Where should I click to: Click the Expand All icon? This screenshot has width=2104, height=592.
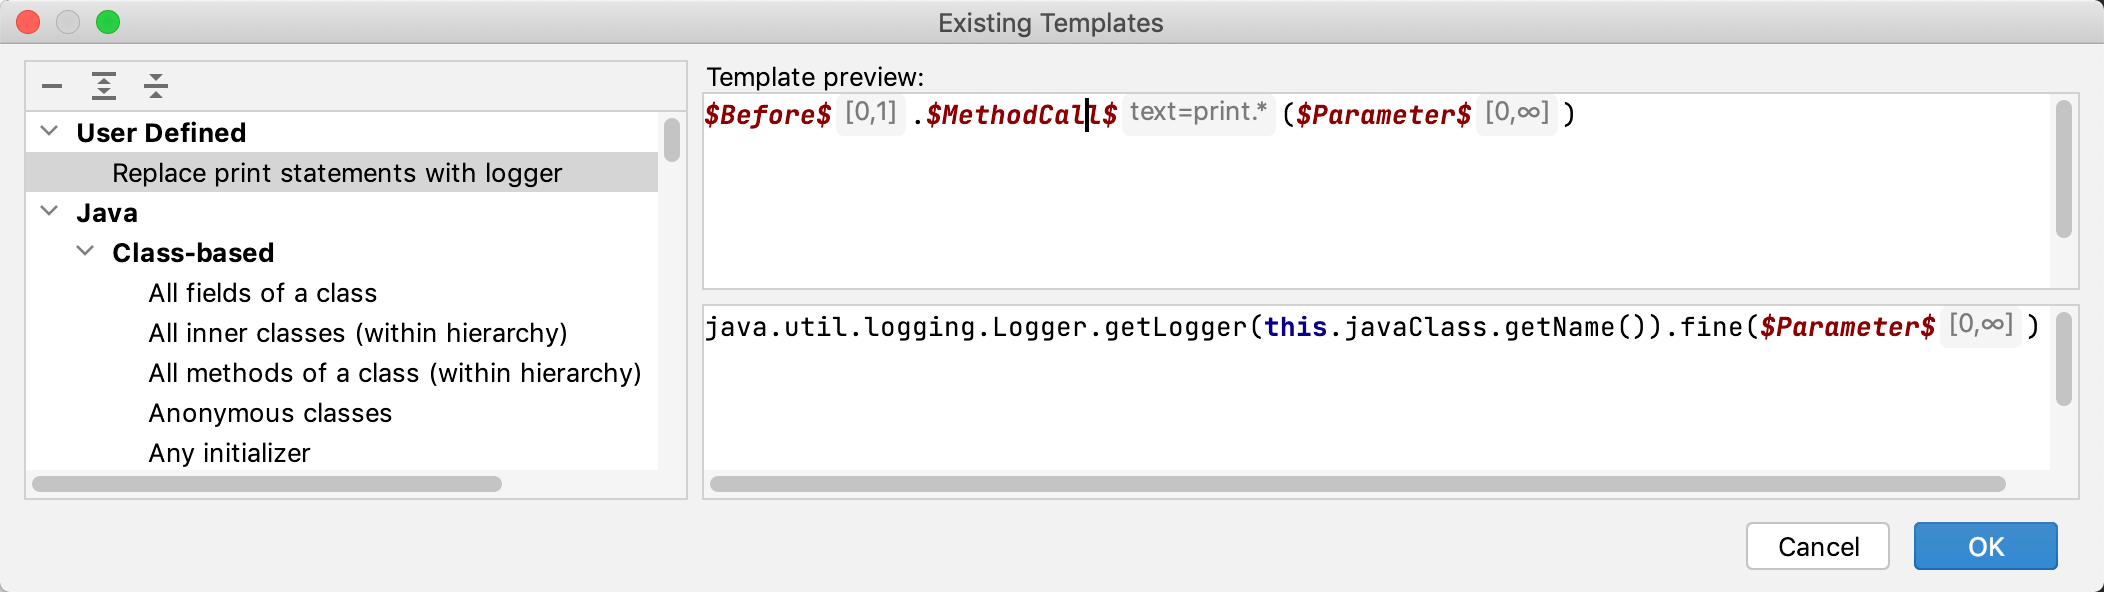[x=104, y=86]
